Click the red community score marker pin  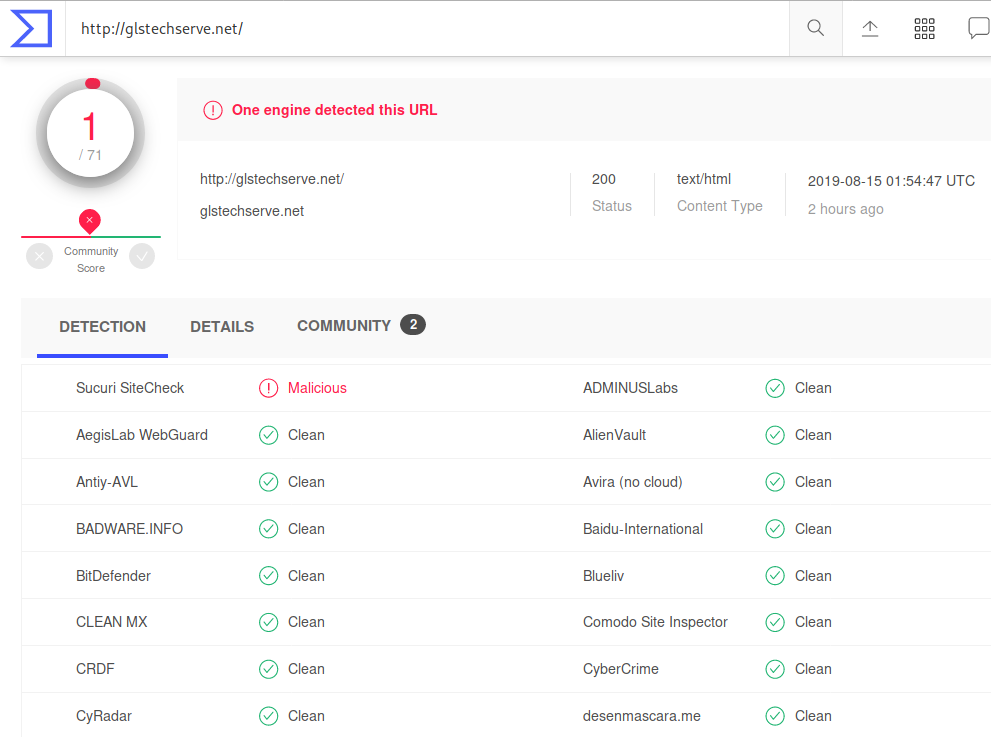point(90,221)
